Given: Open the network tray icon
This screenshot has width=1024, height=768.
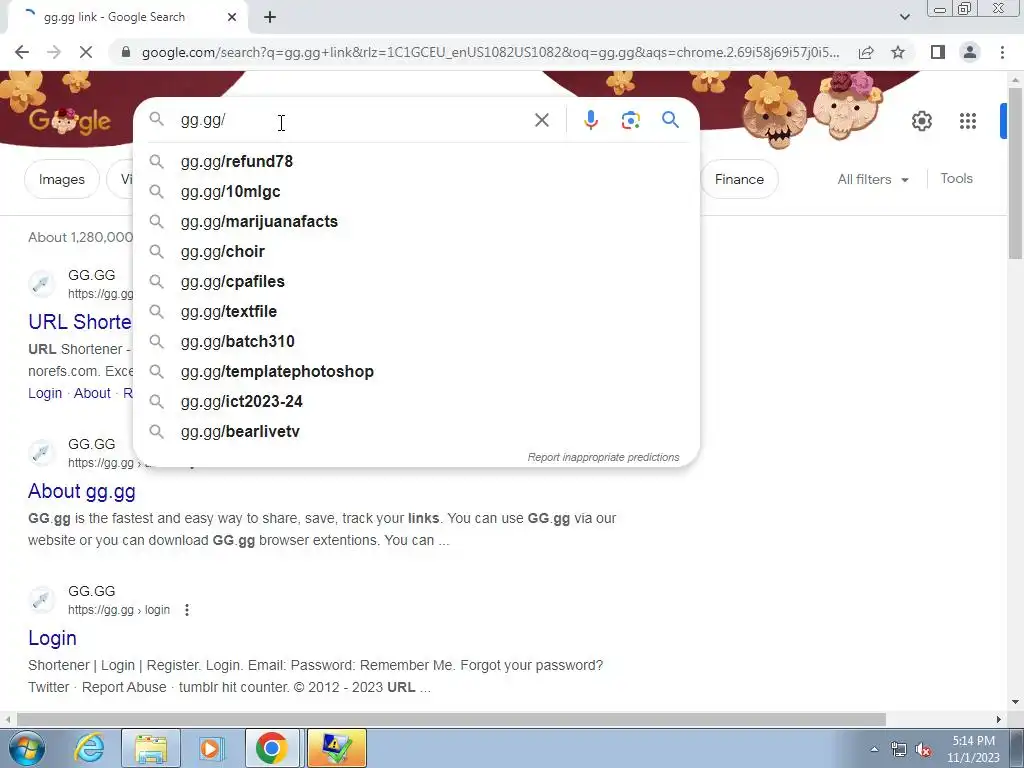Looking at the screenshot, I should [899, 750].
